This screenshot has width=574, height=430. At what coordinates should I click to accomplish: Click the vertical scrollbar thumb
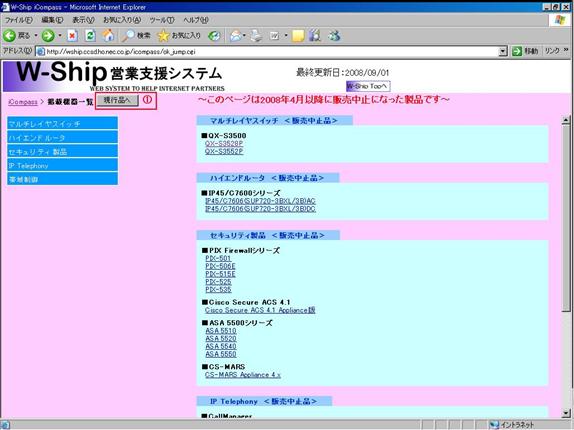[566, 218]
